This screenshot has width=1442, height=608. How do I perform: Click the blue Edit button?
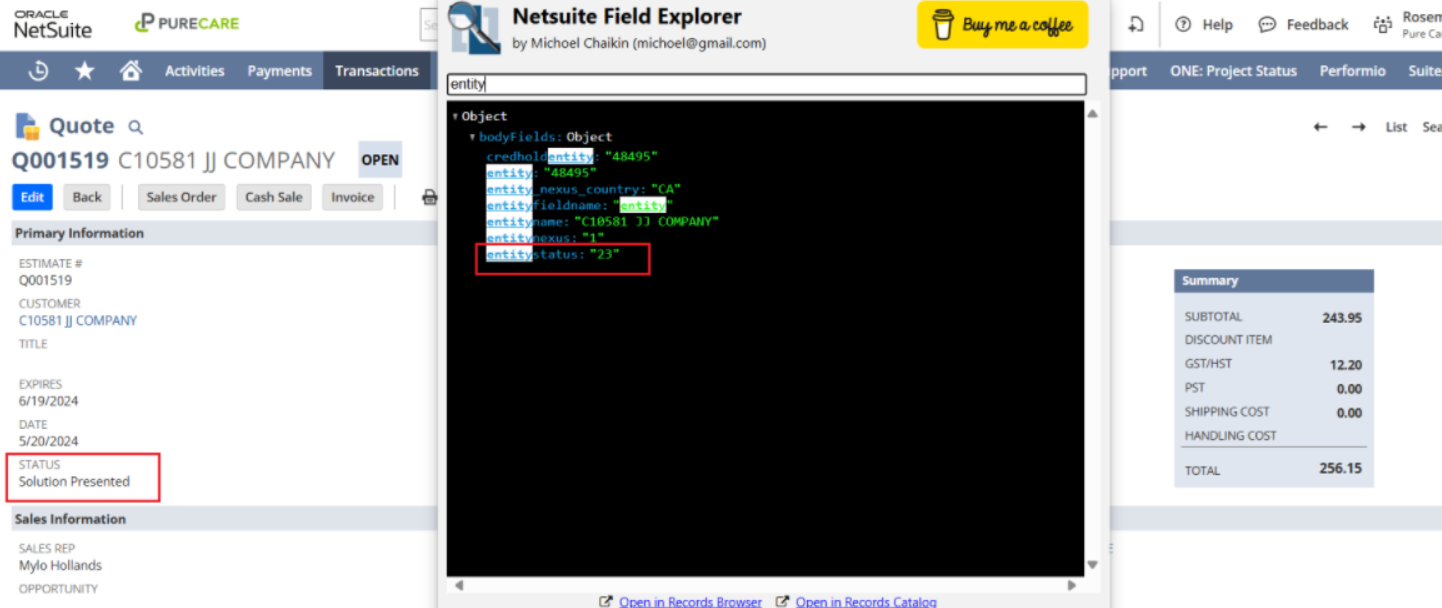tap(32, 197)
